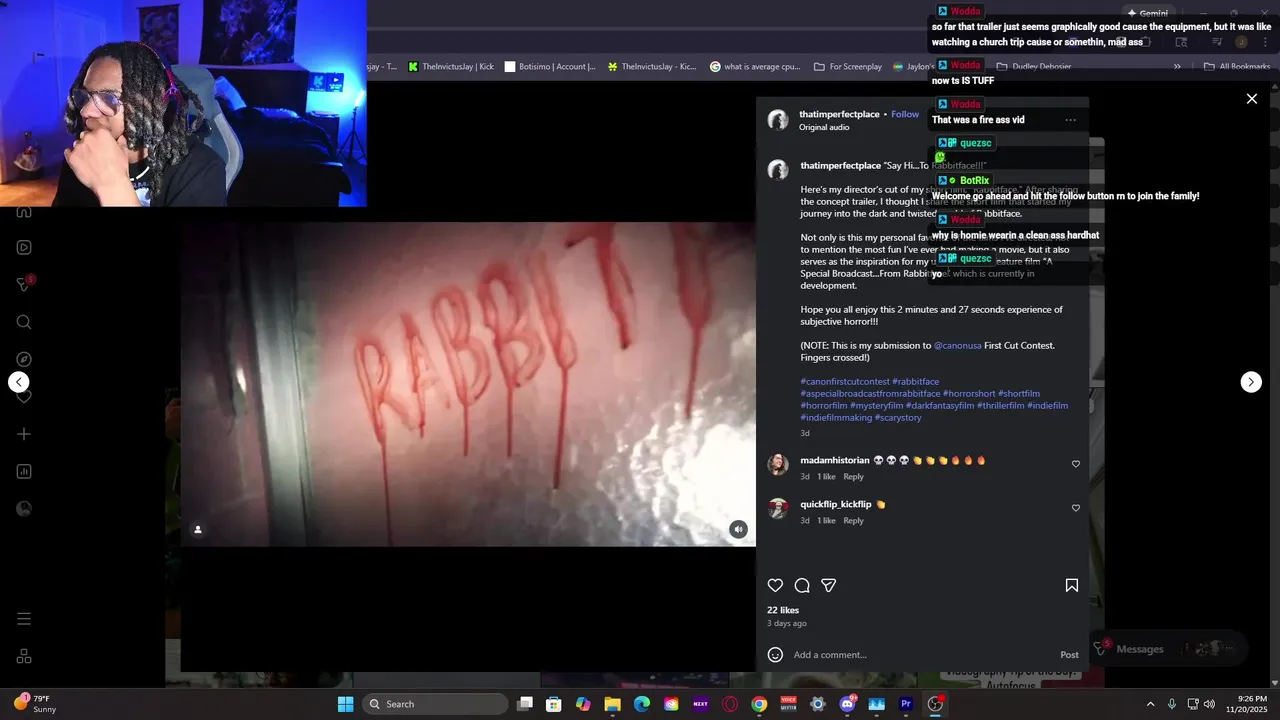Follow thatimperfectplace
1280x720 pixels.
click(905, 114)
